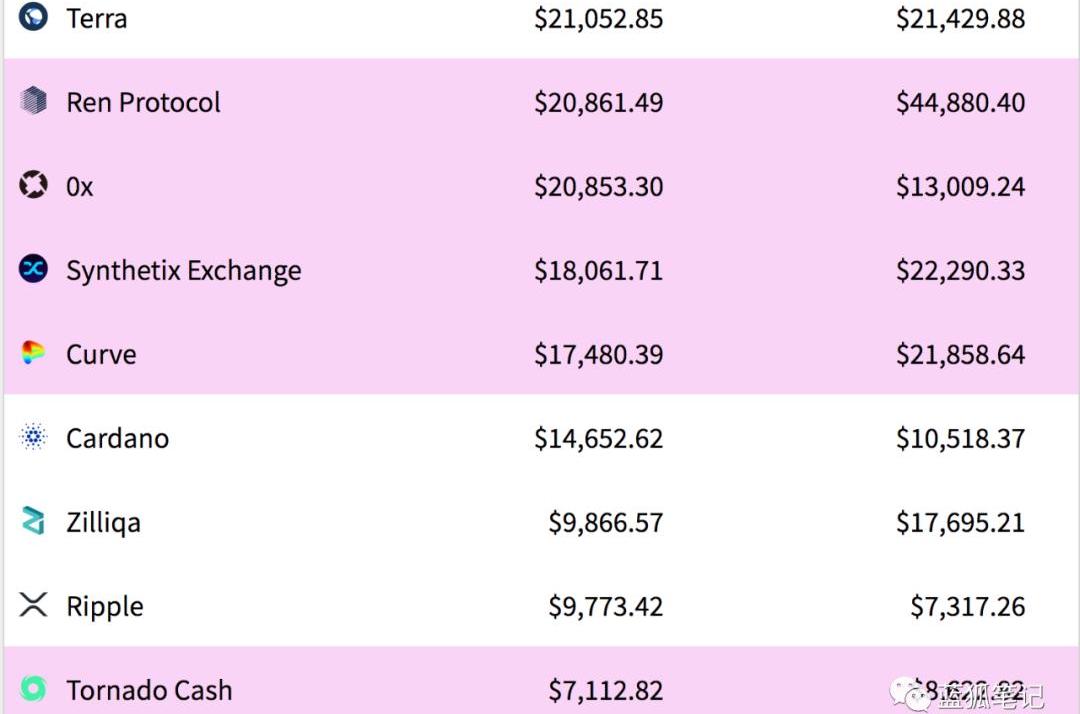Click Curve's $17,480.39 value

tap(598, 354)
